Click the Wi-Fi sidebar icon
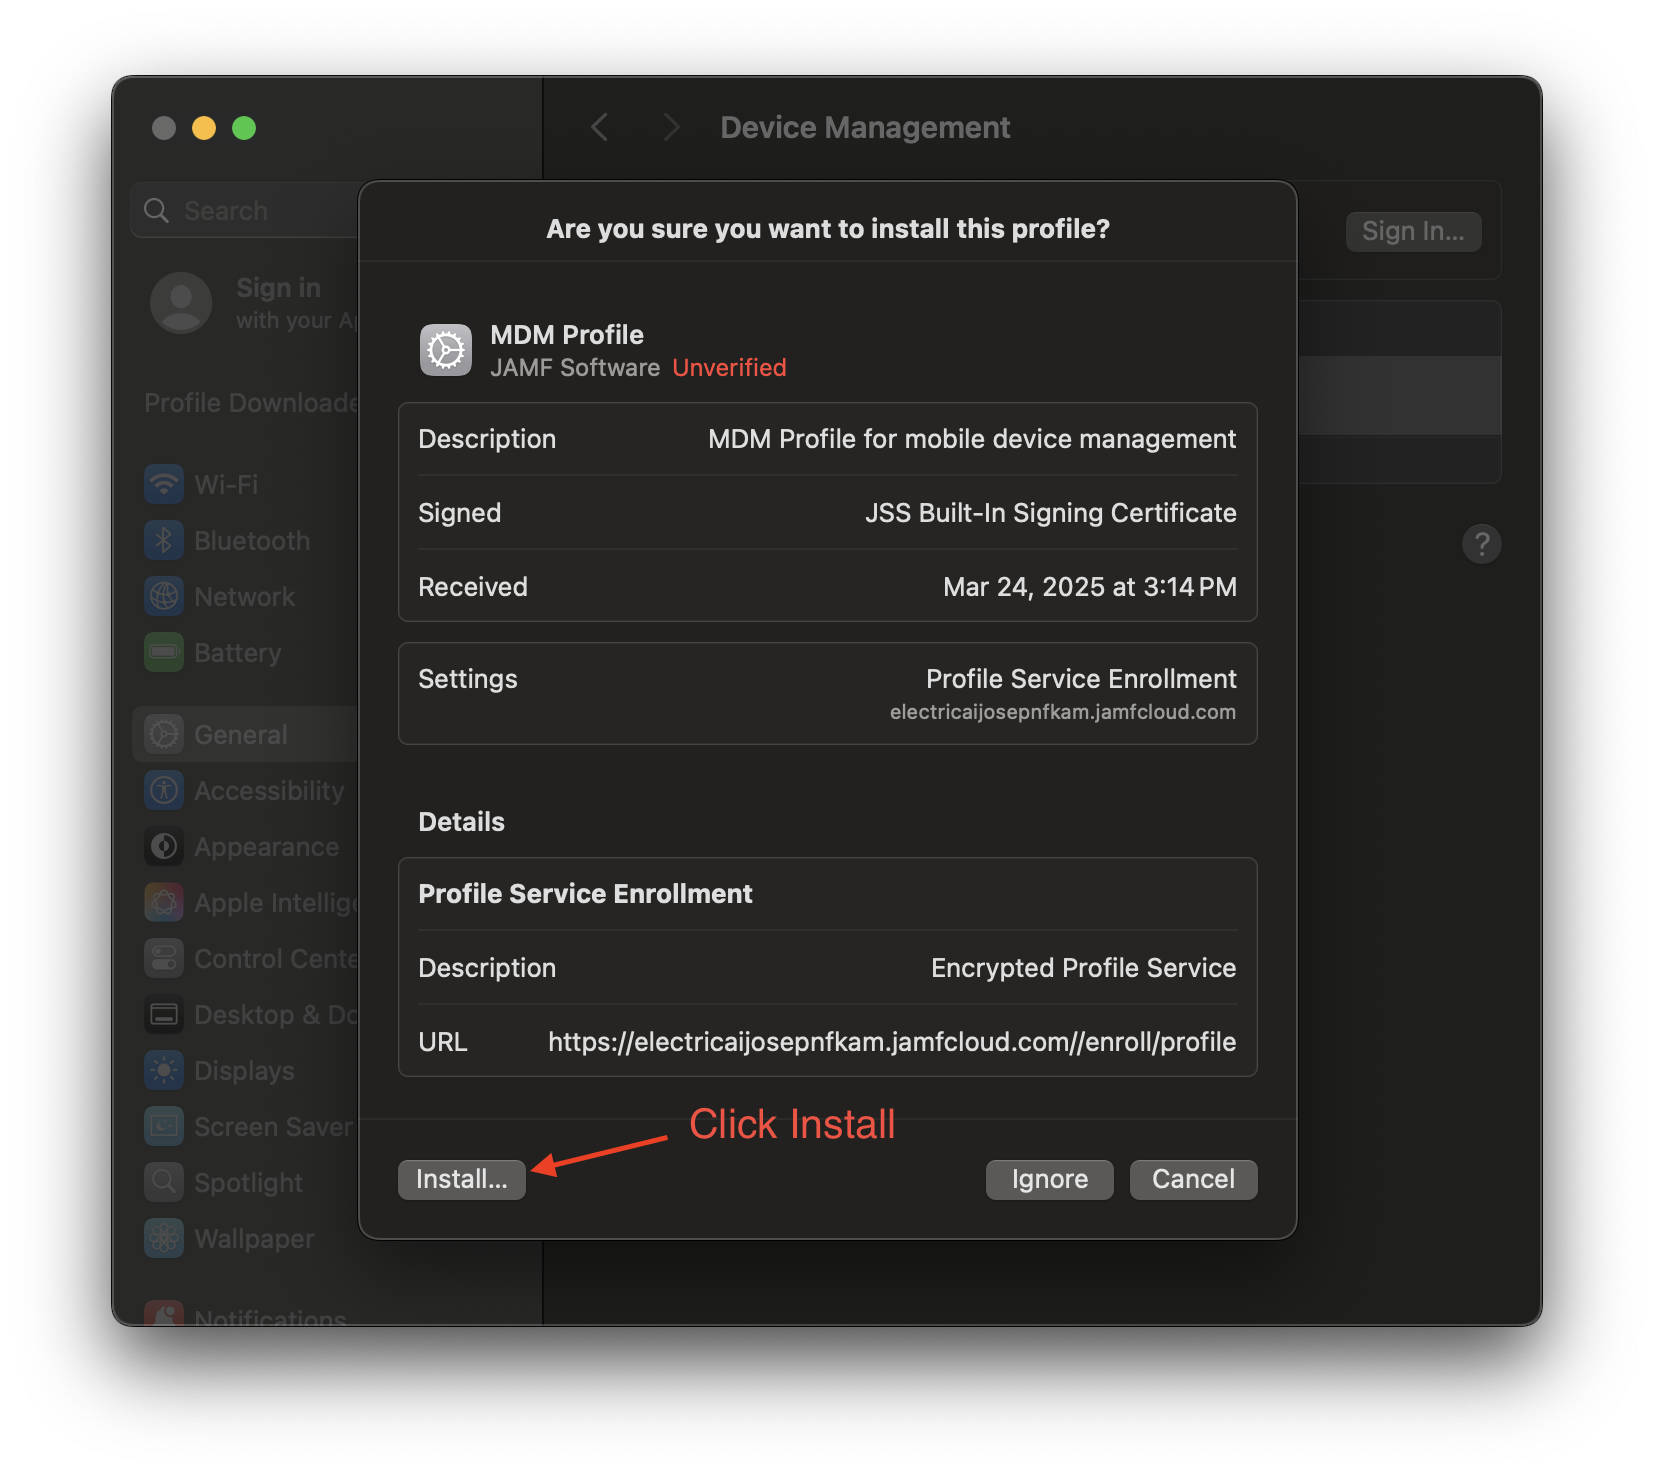Screen dimensions: 1654x1474 coord(164,485)
